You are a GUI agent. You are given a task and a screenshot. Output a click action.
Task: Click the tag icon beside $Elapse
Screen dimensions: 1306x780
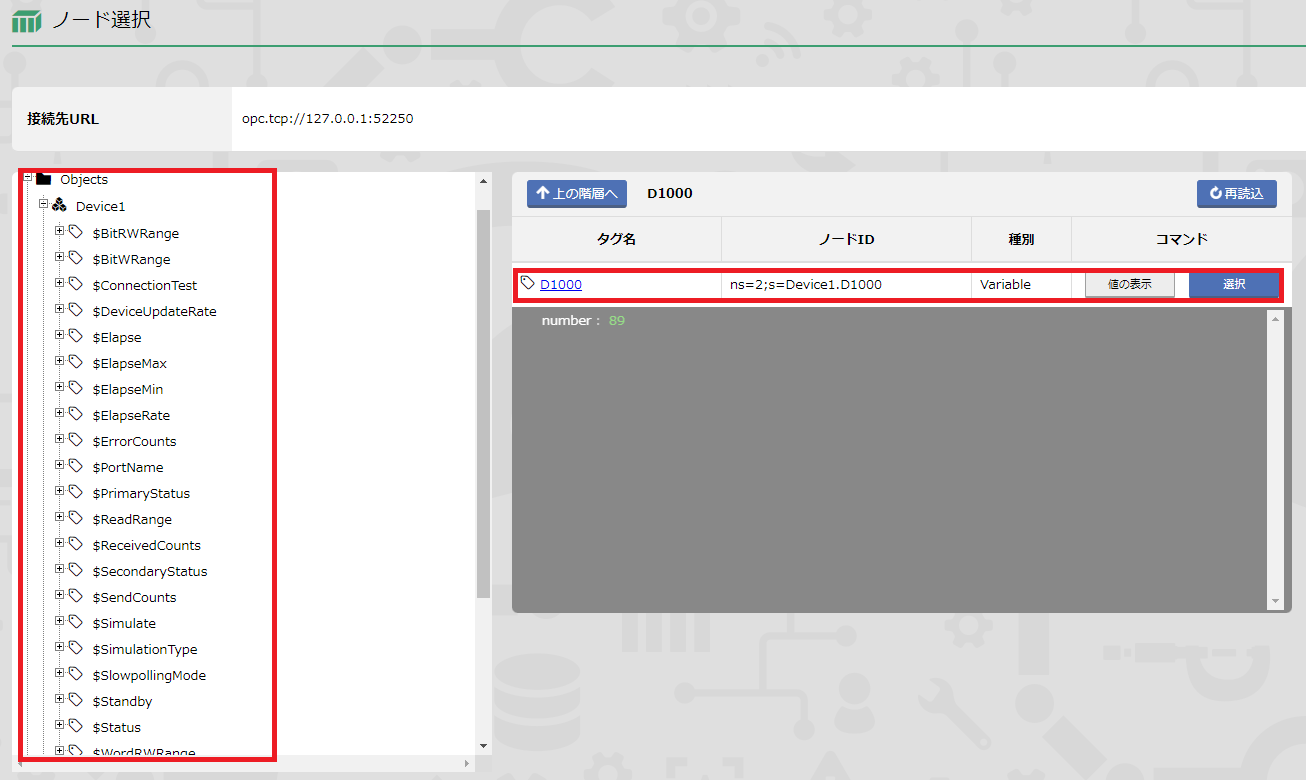point(75,335)
